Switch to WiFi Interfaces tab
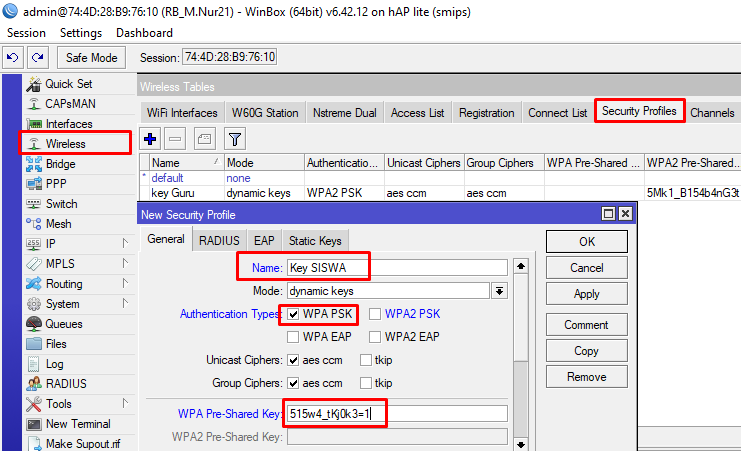 (x=182, y=113)
